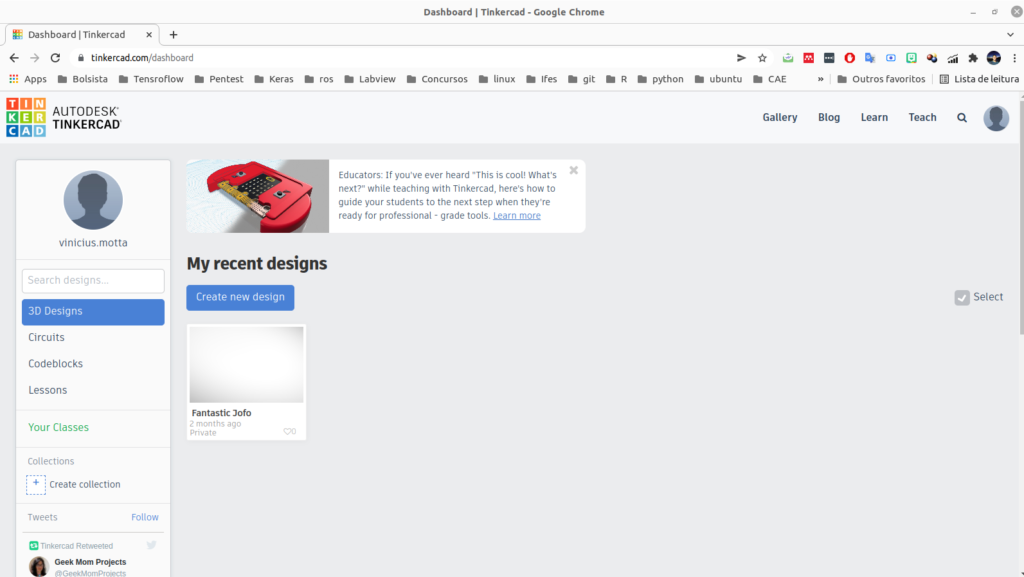Click the Chrome profile avatar in the toolbar
This screenshot has width=1024, height=577.
point(994,57)
